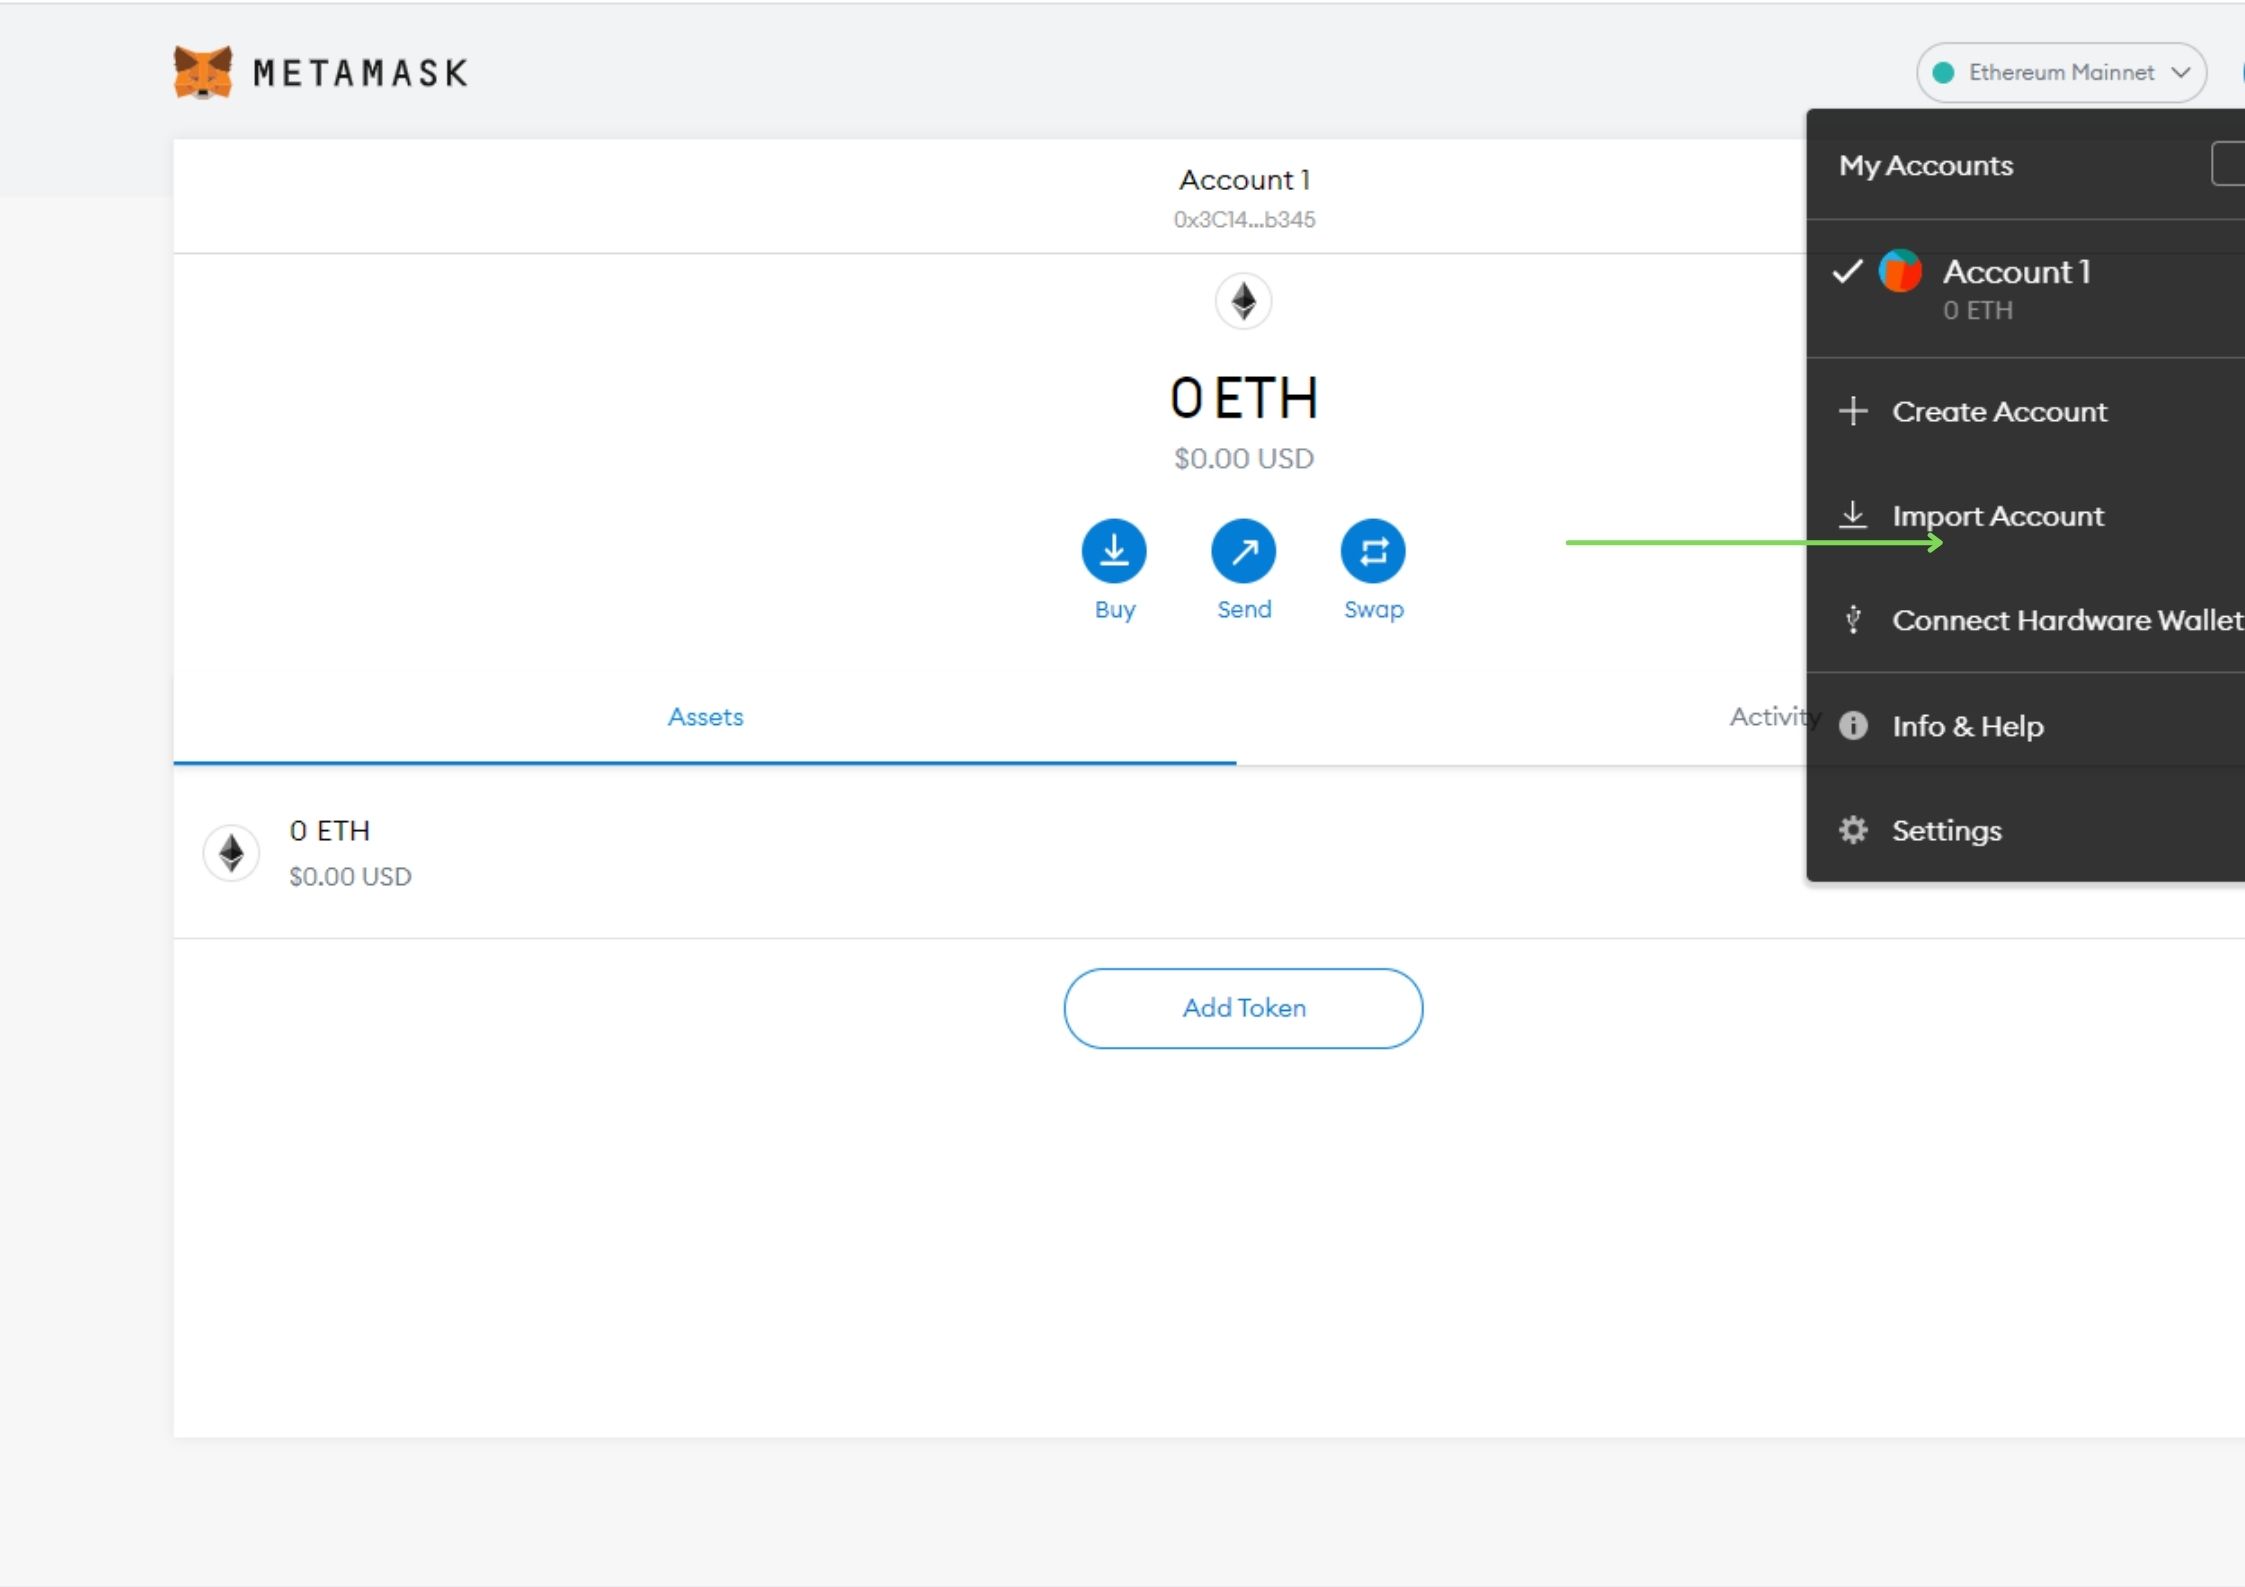
Task: Open Settings from the account menu
Action: (x=2026, y=831)
